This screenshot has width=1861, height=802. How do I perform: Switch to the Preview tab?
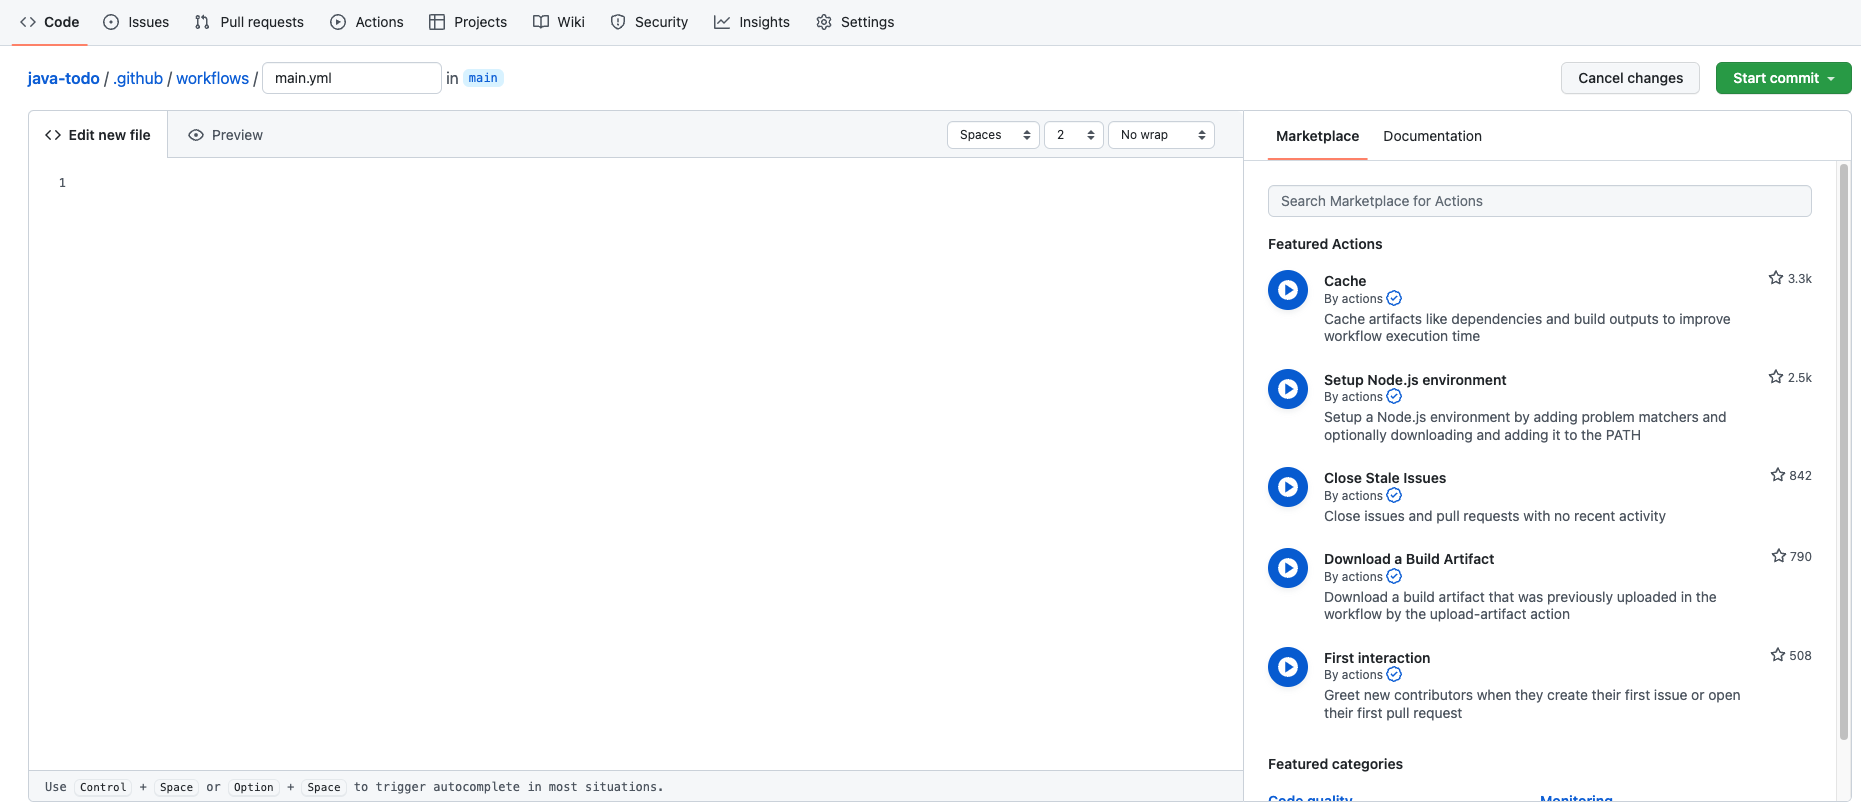click(x=226, y=135)
